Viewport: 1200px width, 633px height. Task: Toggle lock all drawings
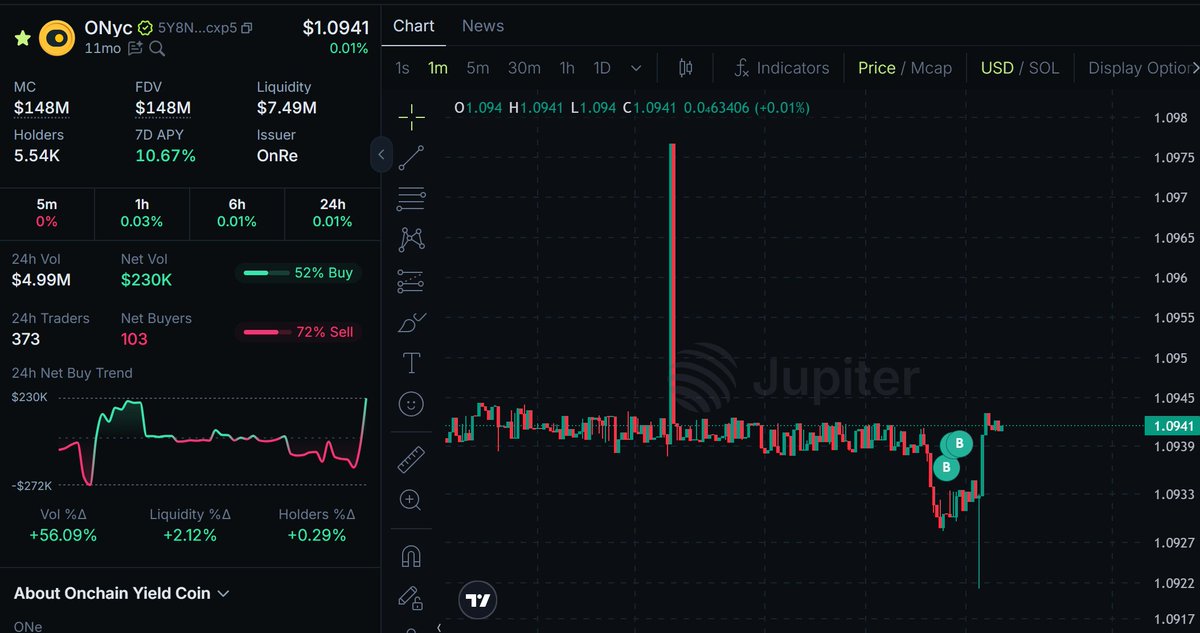[411, 597]
